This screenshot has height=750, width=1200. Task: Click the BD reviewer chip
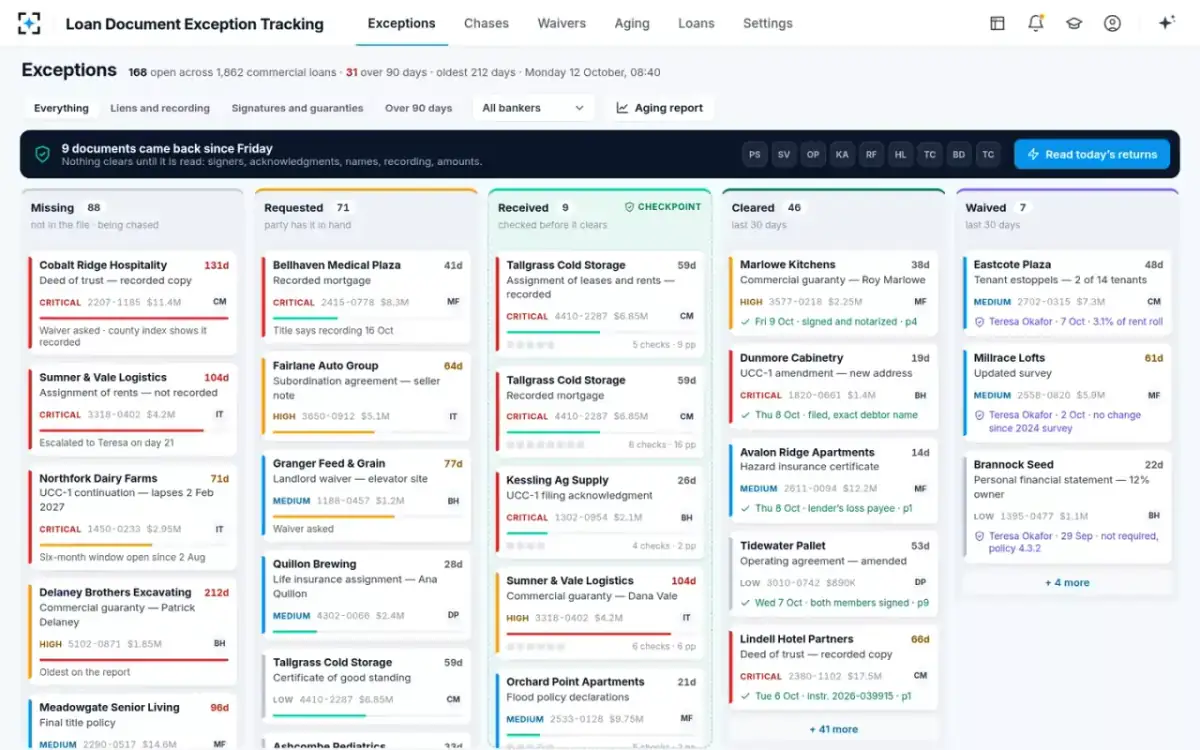point(959,154)
